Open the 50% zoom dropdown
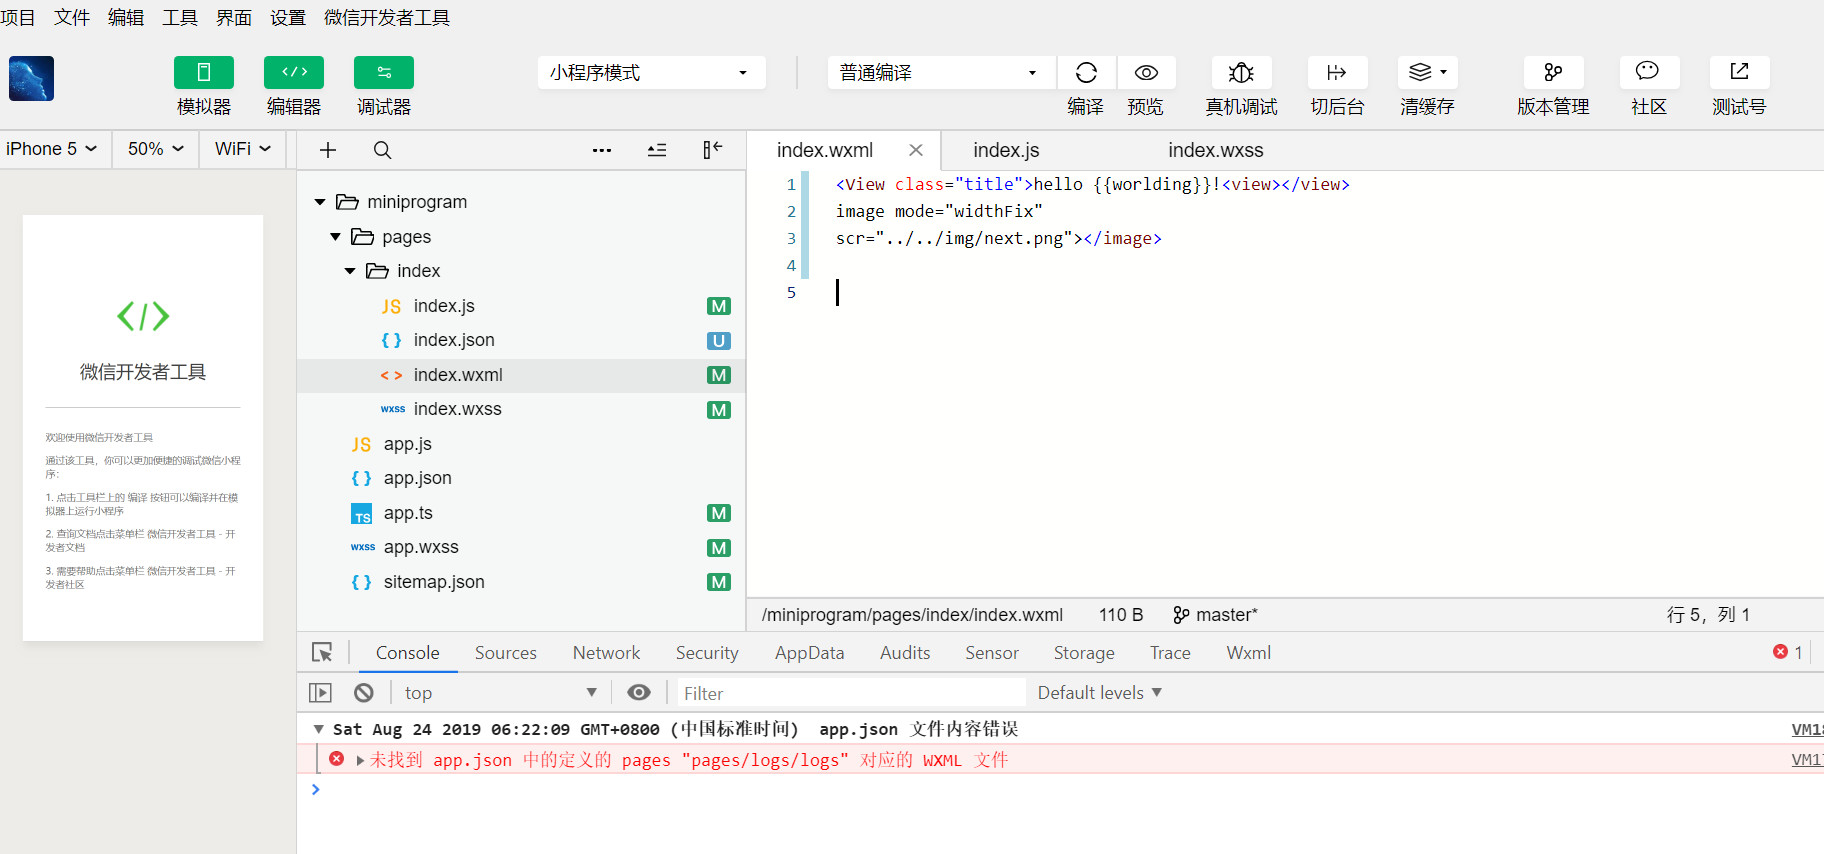Screen dimensions: 1824x854 156,149
